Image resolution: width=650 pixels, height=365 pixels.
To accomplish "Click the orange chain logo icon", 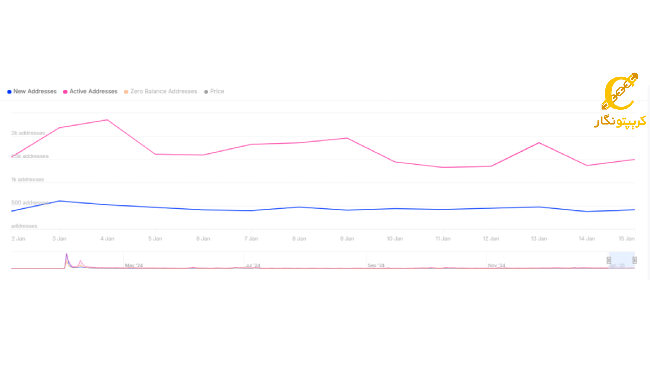I will click(620, 92).
